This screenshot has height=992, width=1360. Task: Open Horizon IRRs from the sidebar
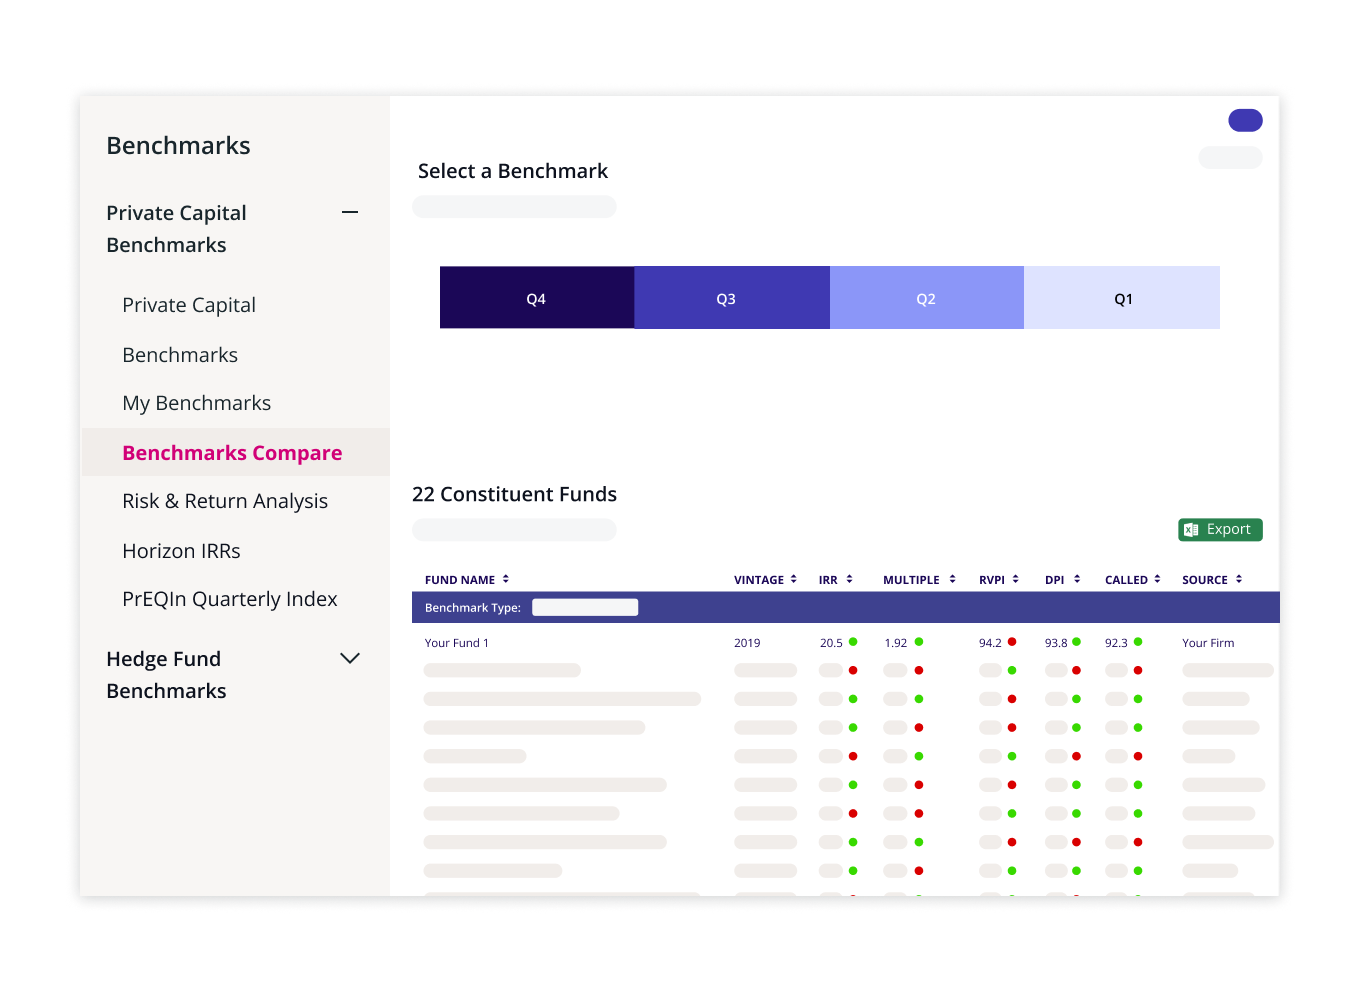click(x=181, y=551)
